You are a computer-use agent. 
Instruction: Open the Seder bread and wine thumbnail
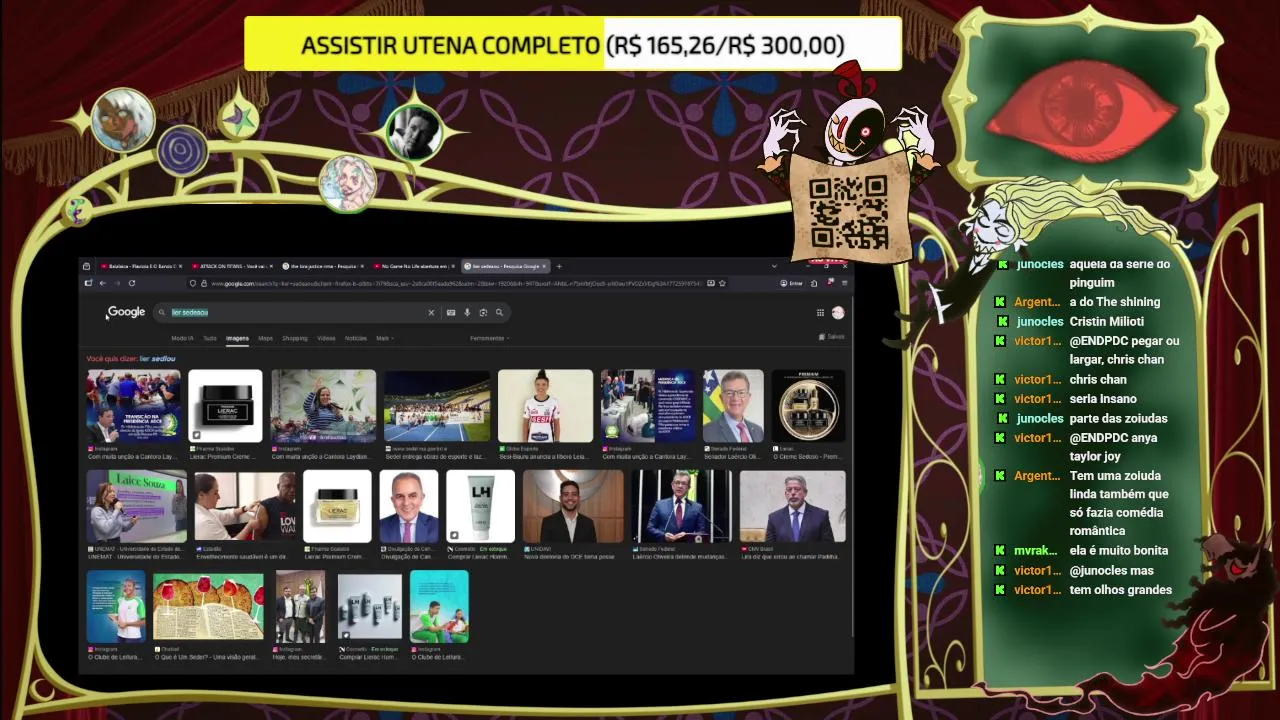(208, 607)
